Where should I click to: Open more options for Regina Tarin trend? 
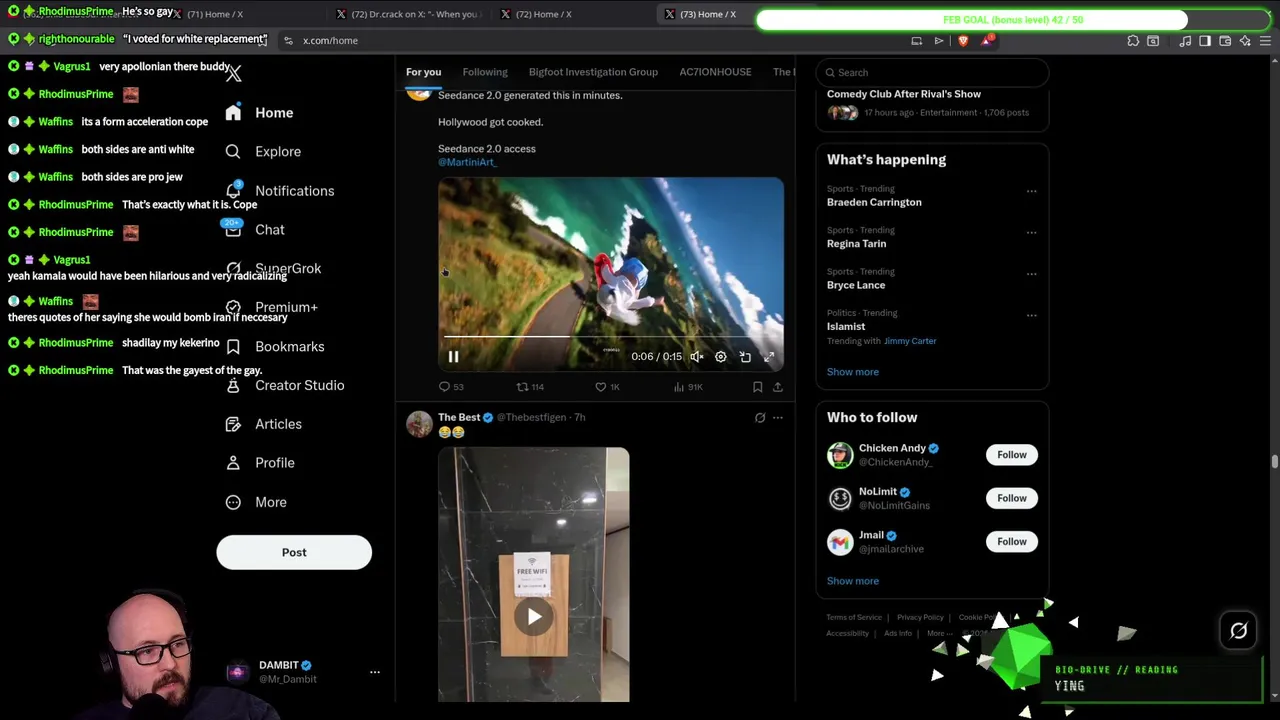[1031, 232]
